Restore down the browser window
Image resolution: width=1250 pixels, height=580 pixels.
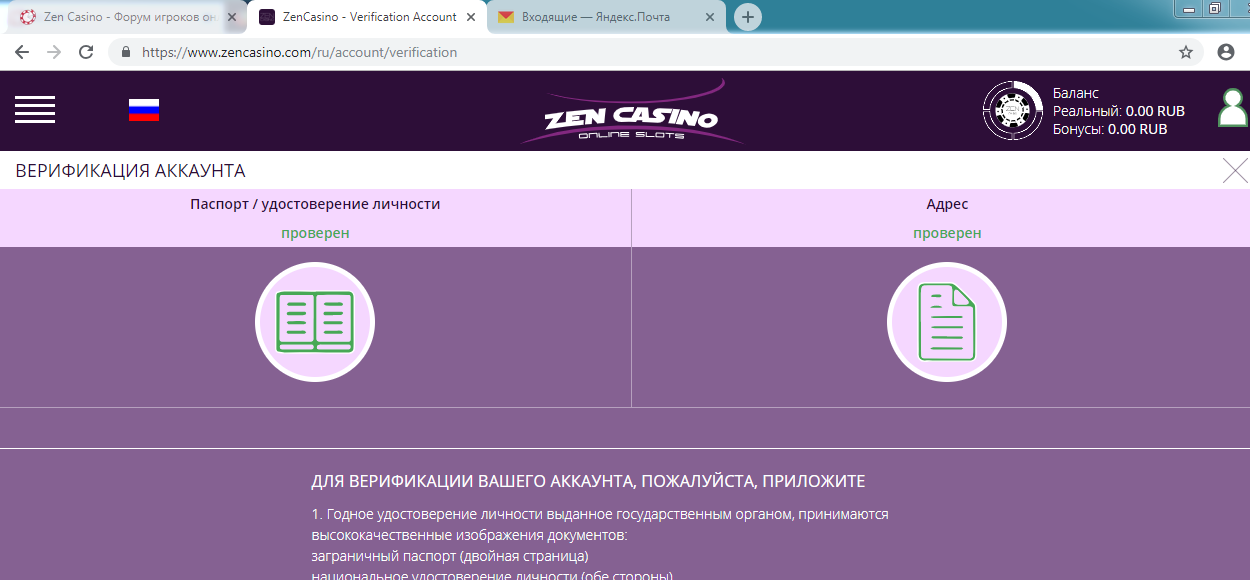[1215, 8]
